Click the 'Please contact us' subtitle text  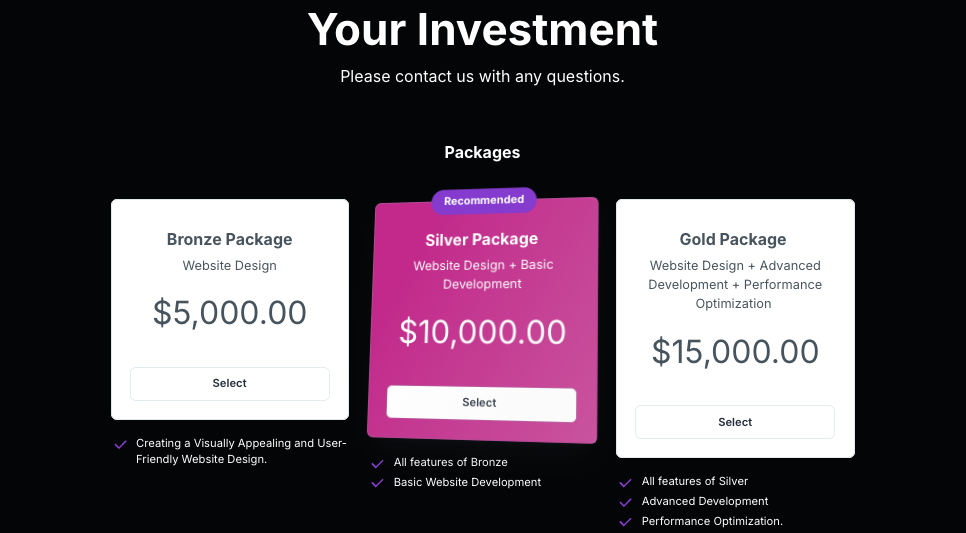pos(482,76)
